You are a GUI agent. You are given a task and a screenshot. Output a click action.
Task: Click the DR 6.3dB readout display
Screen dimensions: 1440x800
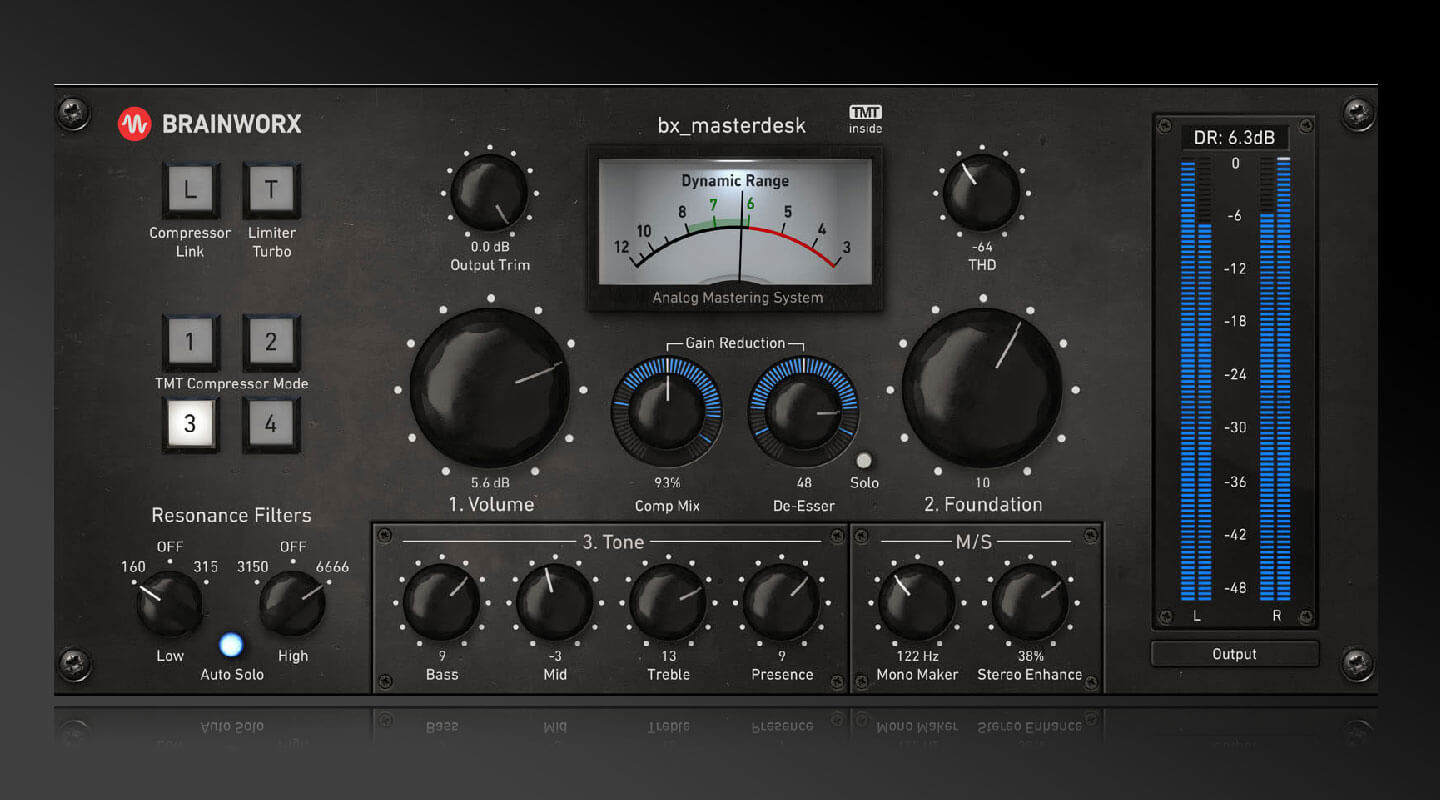[x=1234, y=138]
